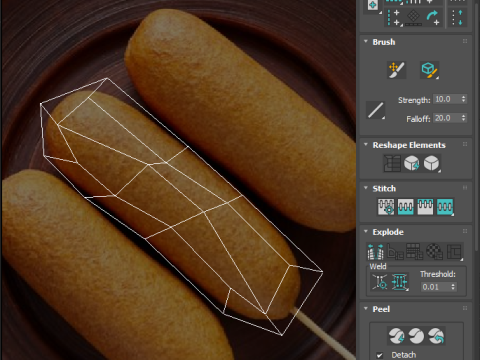This screenshot has width=480, height=360.
Task: Adjust the Strength spinner arrows
Action: (x=464, y=99)
